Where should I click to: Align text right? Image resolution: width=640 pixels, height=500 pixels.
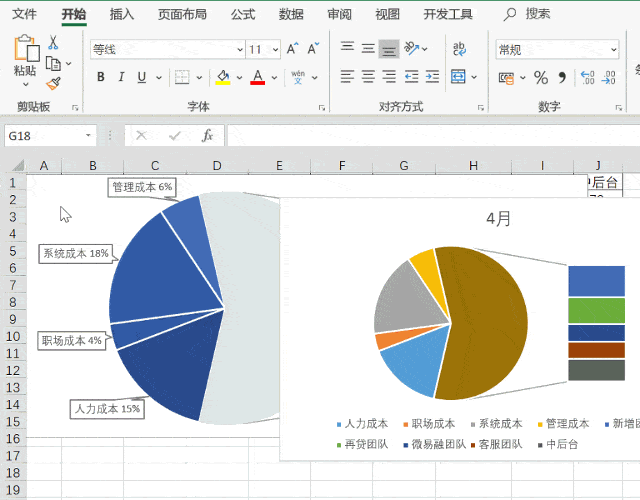coord(389,76)
